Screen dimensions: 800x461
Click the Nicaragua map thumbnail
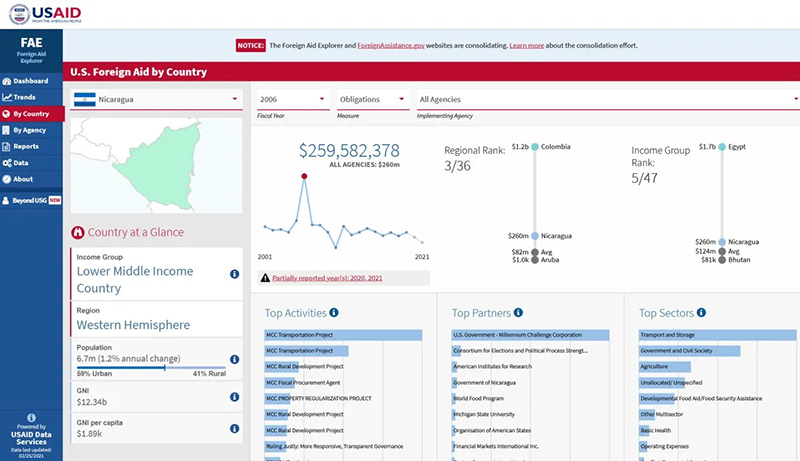tap(157, 163)
